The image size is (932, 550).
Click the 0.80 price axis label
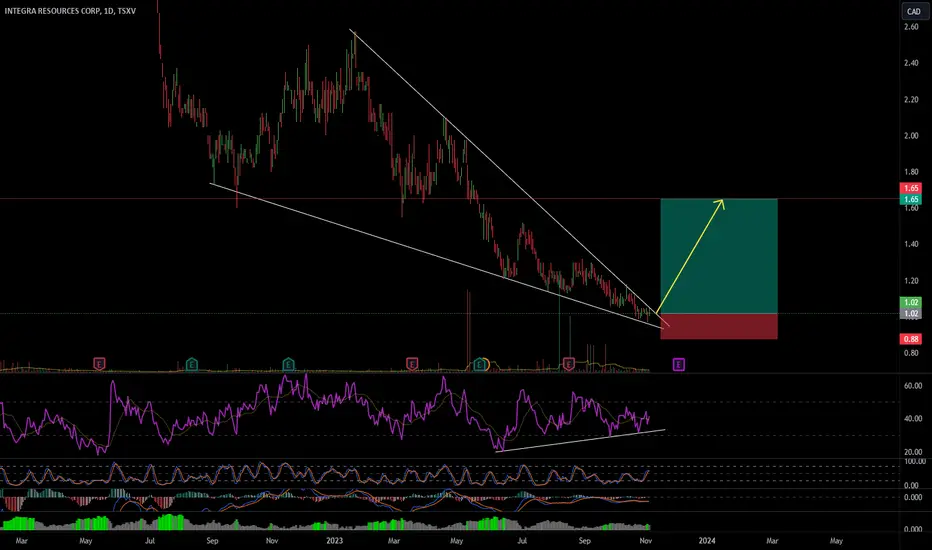point(911,353)
